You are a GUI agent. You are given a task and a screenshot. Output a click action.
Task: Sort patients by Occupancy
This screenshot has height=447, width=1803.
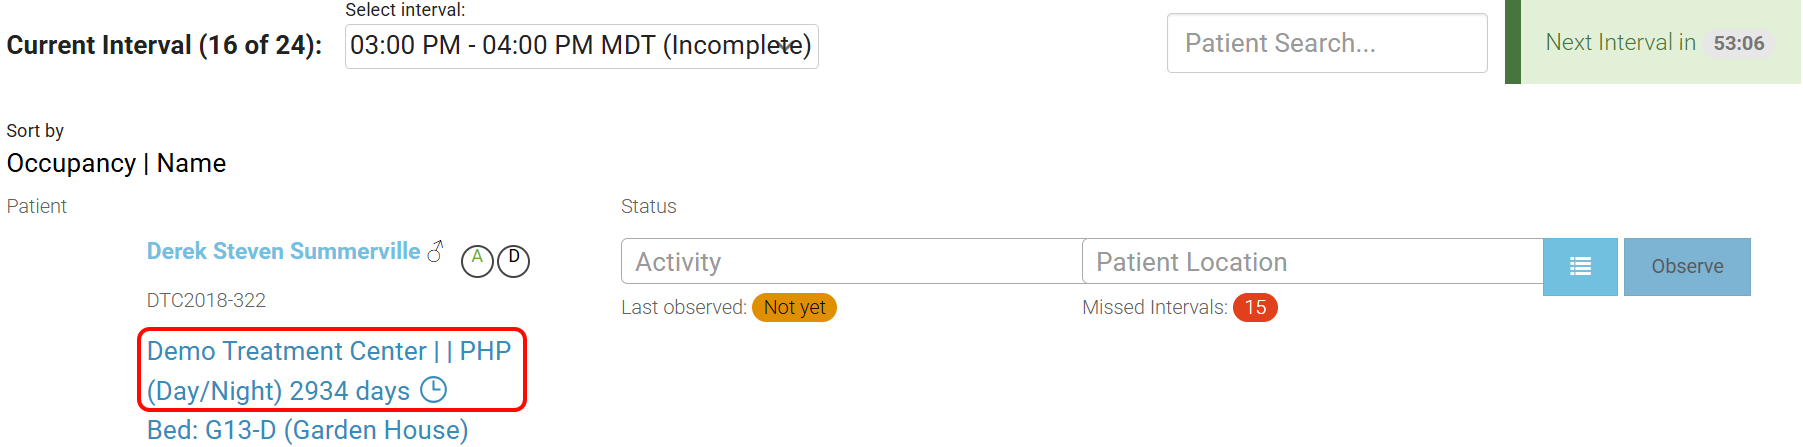point(71,163)
